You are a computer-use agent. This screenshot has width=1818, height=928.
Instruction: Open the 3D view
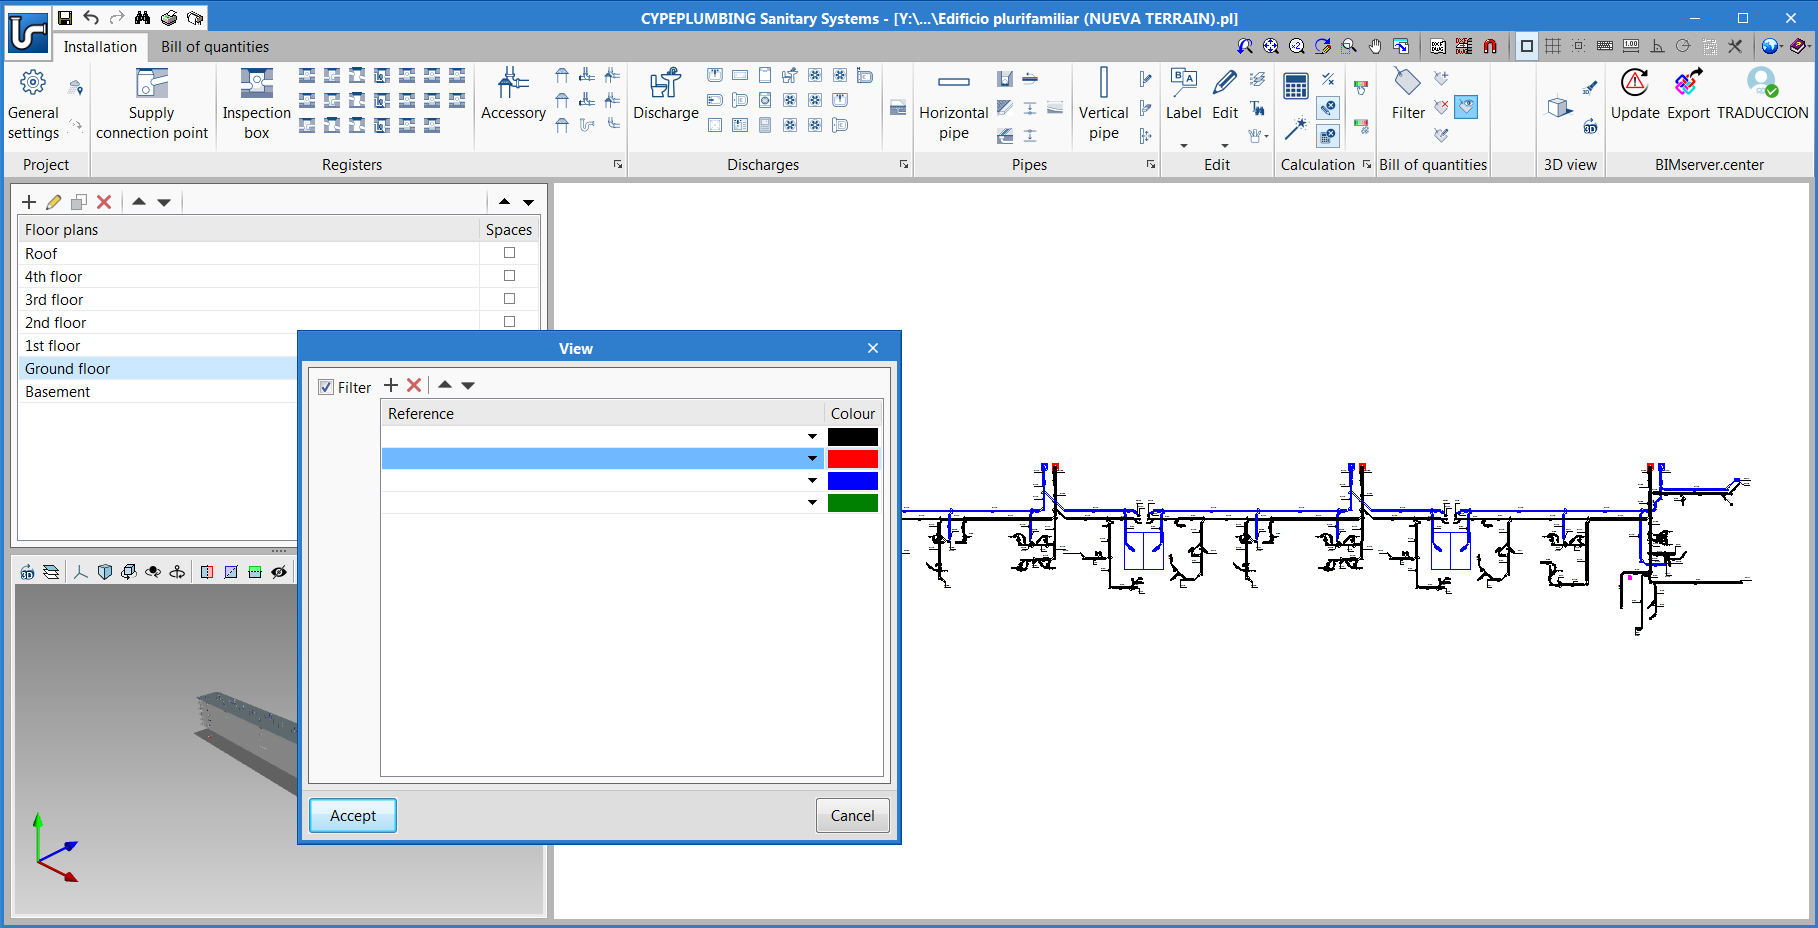1560,107
